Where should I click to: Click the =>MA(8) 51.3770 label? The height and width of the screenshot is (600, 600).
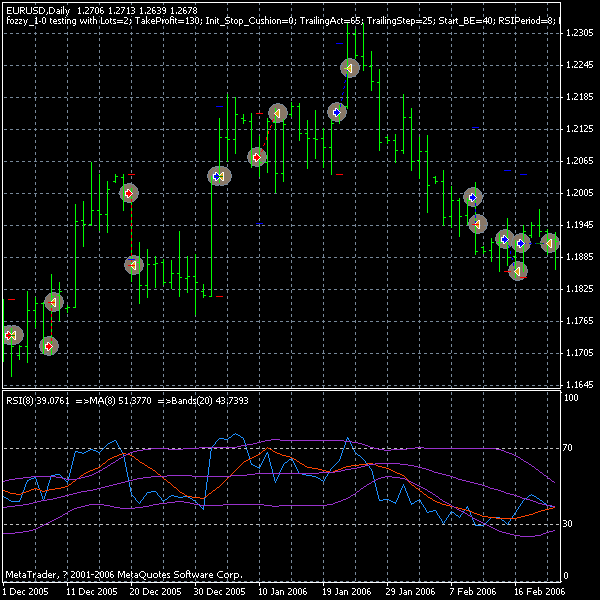click(114, 401)
